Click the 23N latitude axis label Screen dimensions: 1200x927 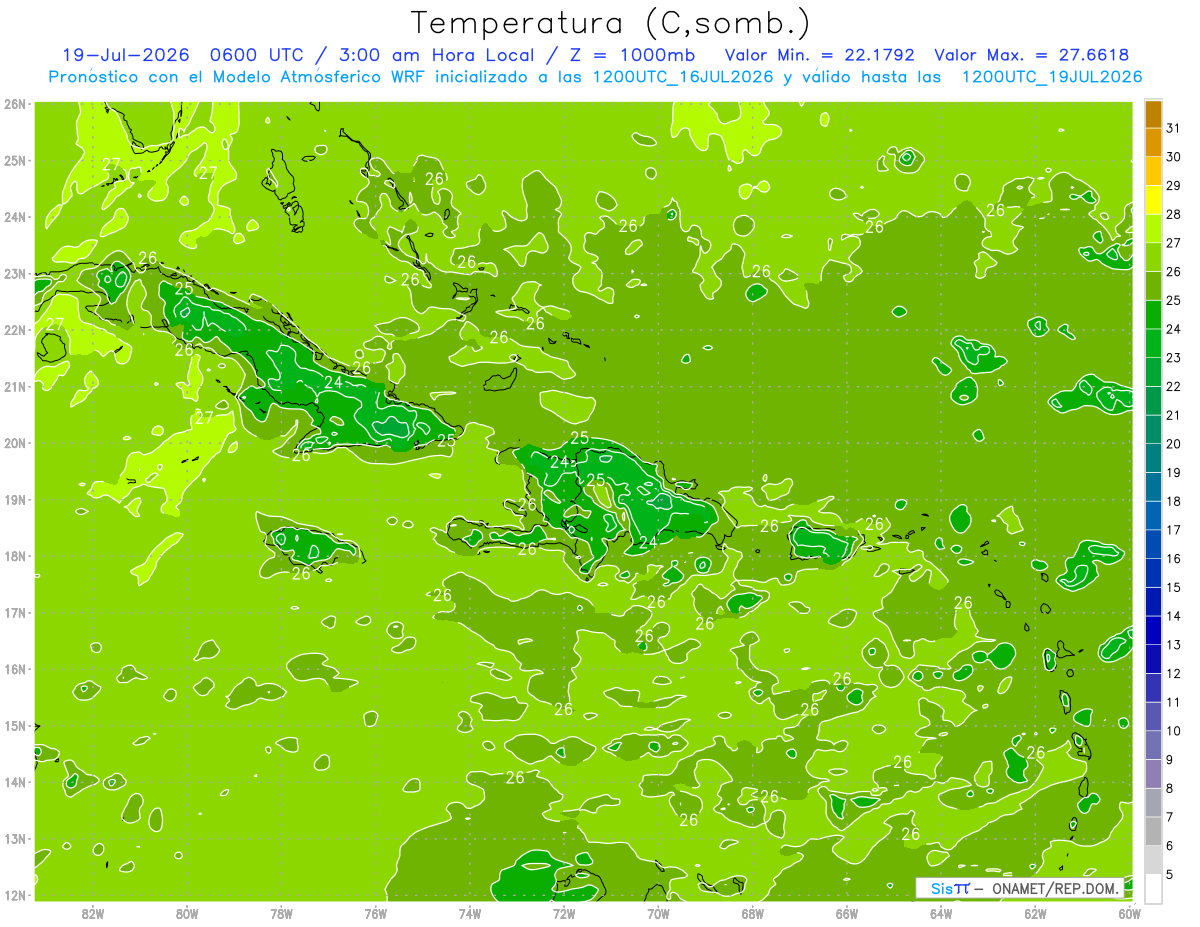point(15,274)
